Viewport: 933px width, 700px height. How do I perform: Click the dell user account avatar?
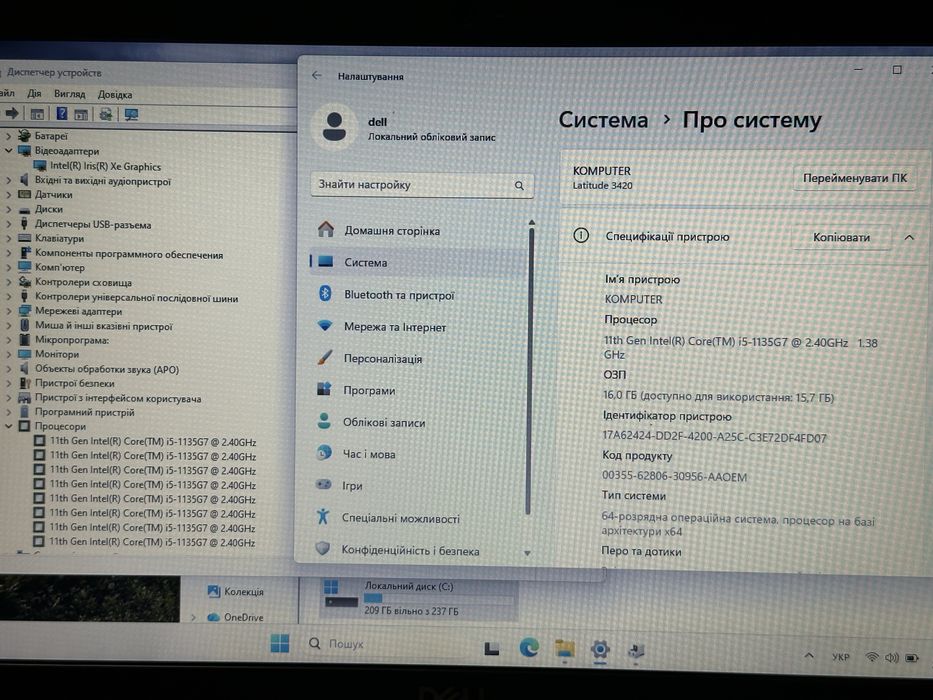pos(334,126)
